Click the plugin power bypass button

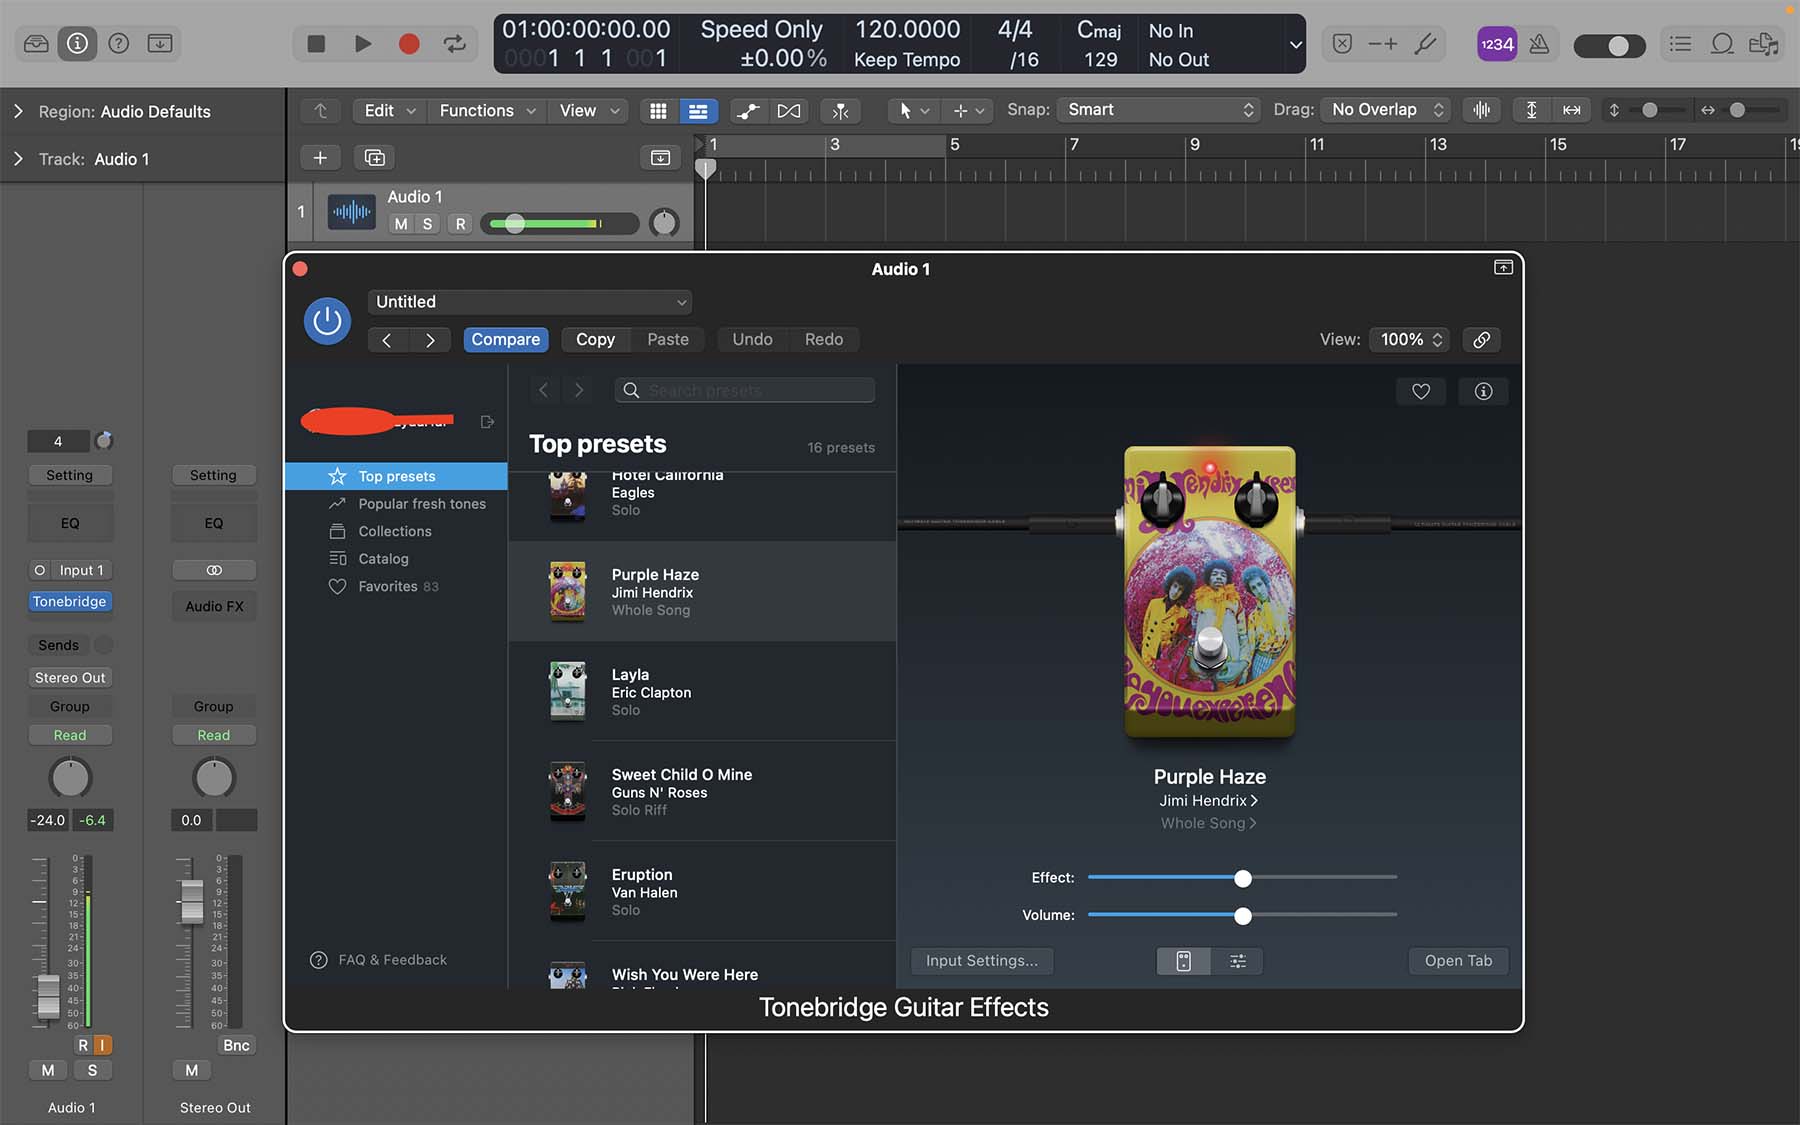[327, 321]
